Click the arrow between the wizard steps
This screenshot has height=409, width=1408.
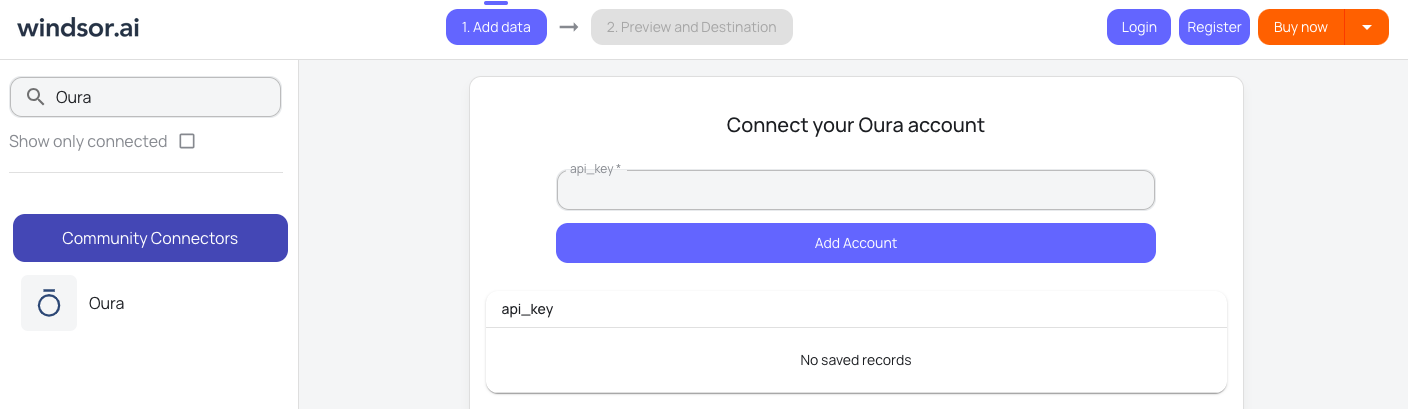pos(569,27)
